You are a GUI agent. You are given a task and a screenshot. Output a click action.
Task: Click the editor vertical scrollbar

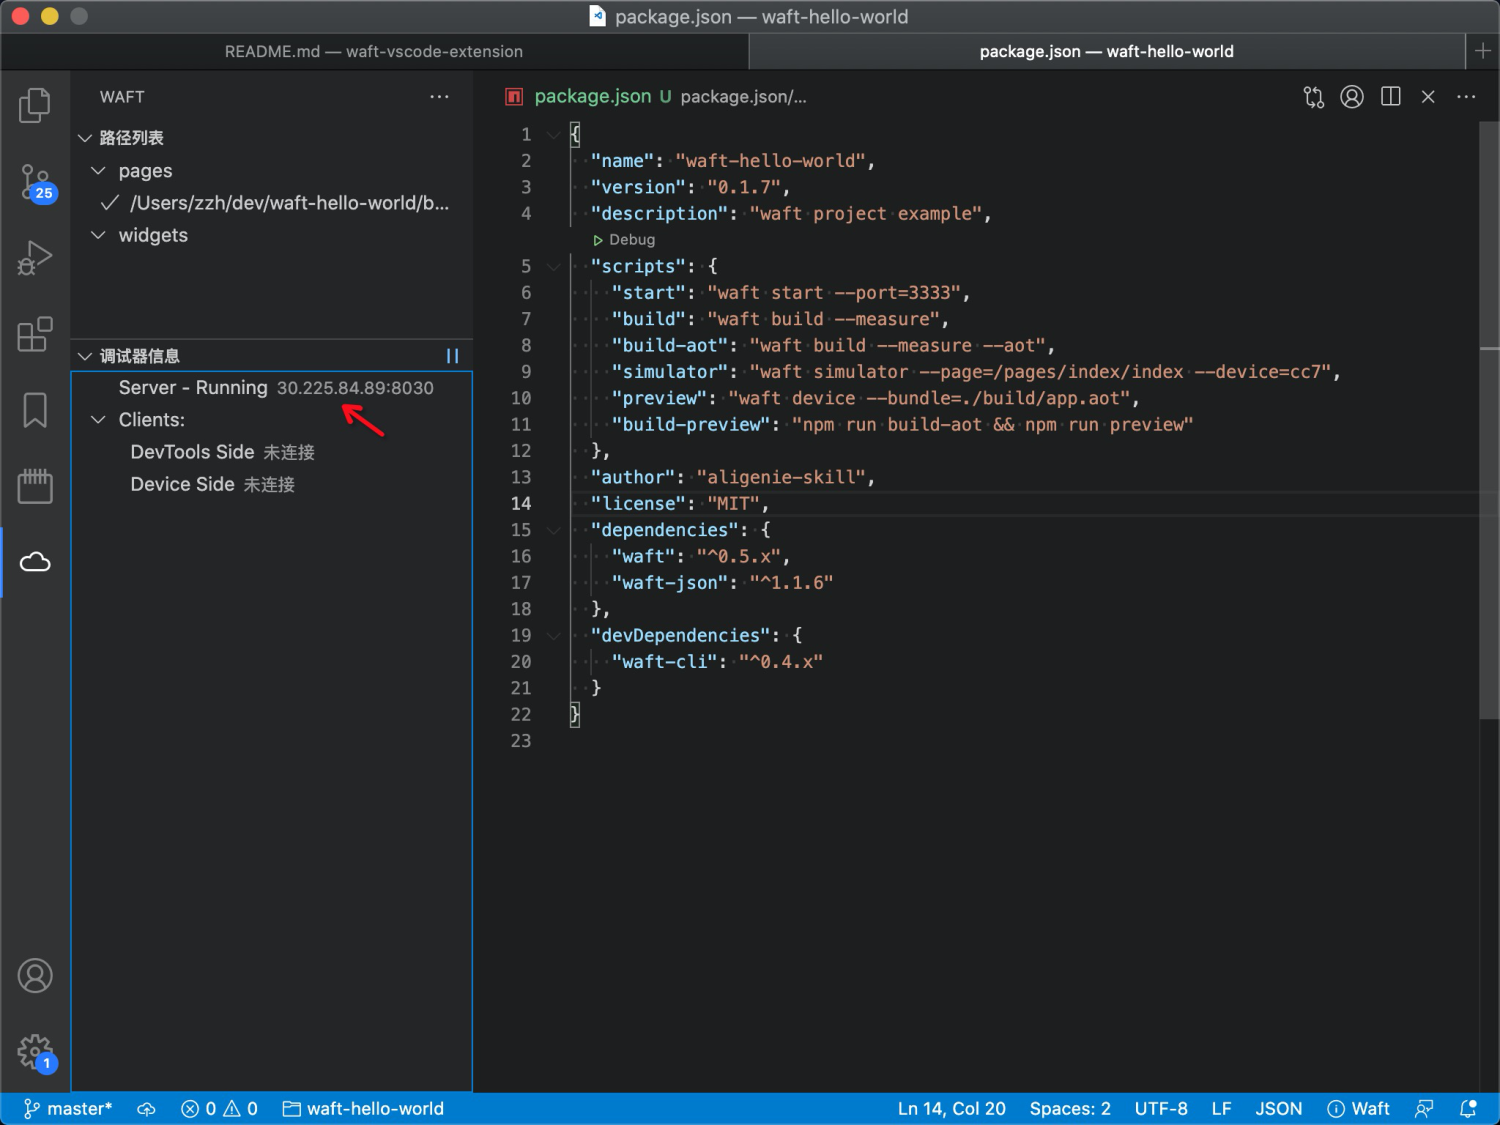(x=1489, y=420)
